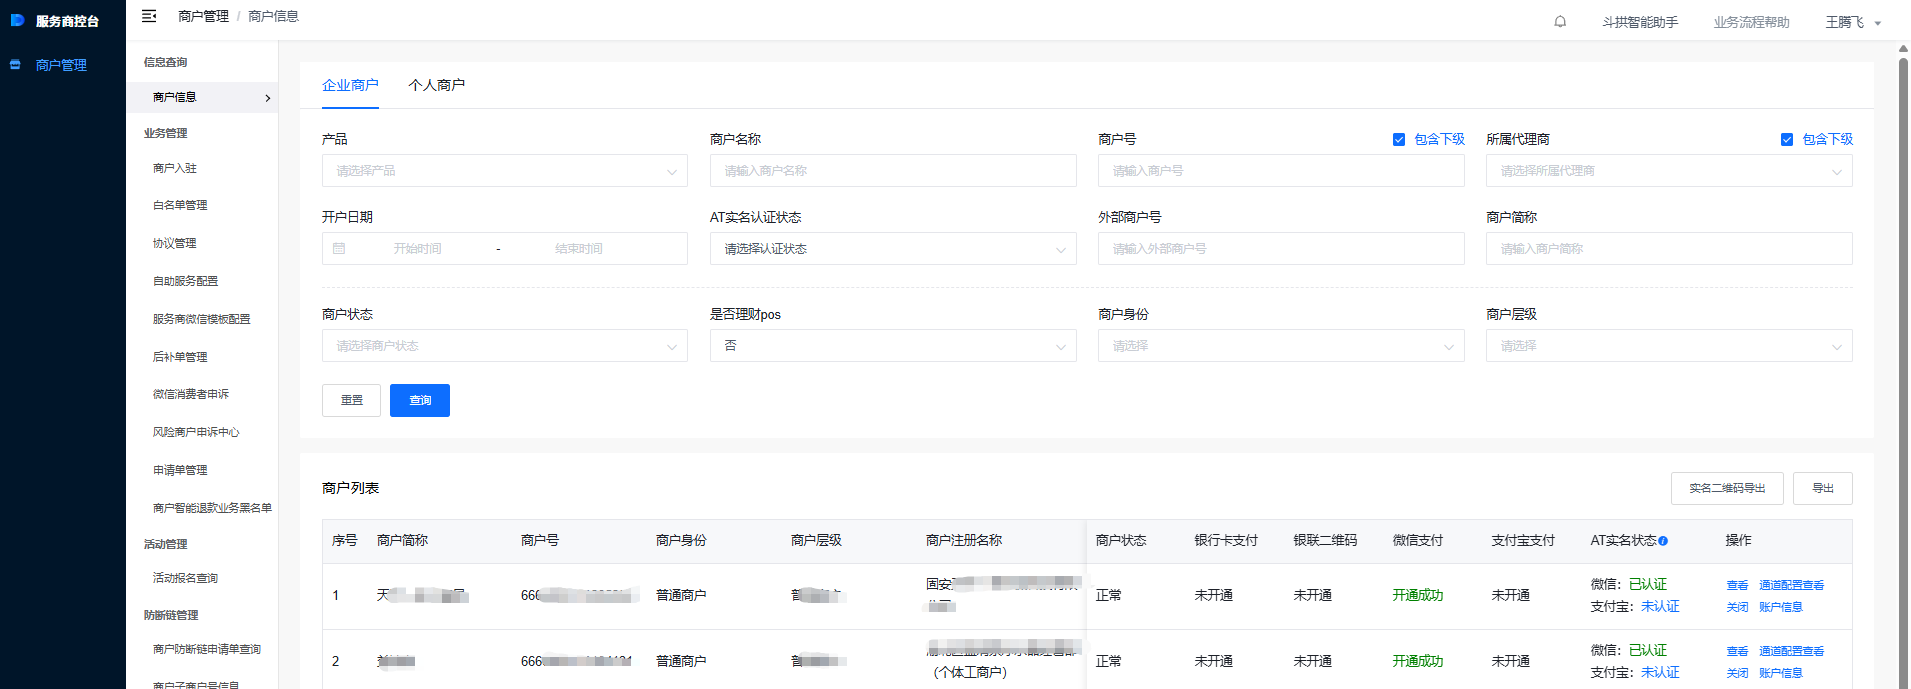Toggle 包含下级 checkbox next to 所属代理商
This screenshot has height=689, width=1911.
(1787, 139)
